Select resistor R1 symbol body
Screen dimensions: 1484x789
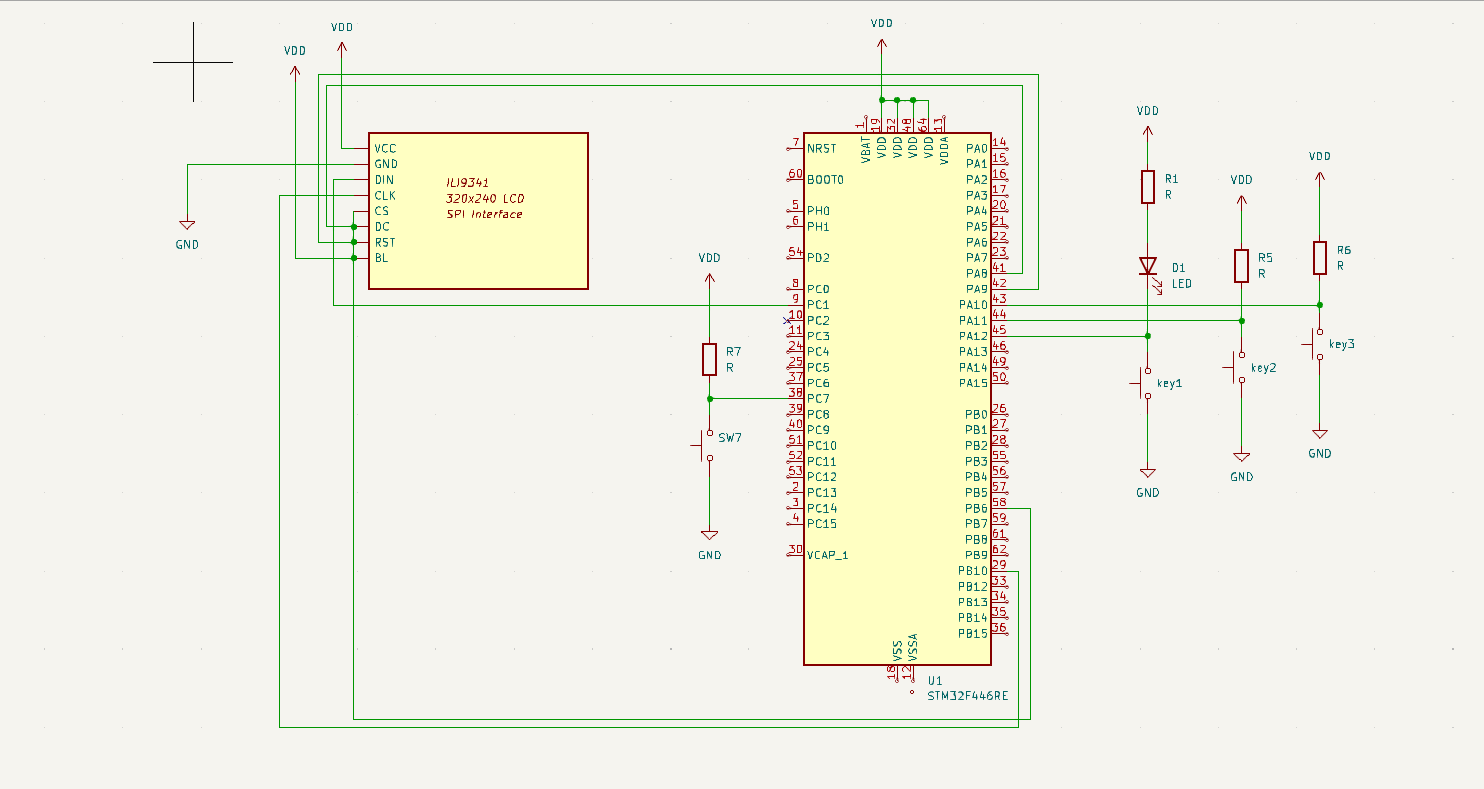tap(1148, 187)
